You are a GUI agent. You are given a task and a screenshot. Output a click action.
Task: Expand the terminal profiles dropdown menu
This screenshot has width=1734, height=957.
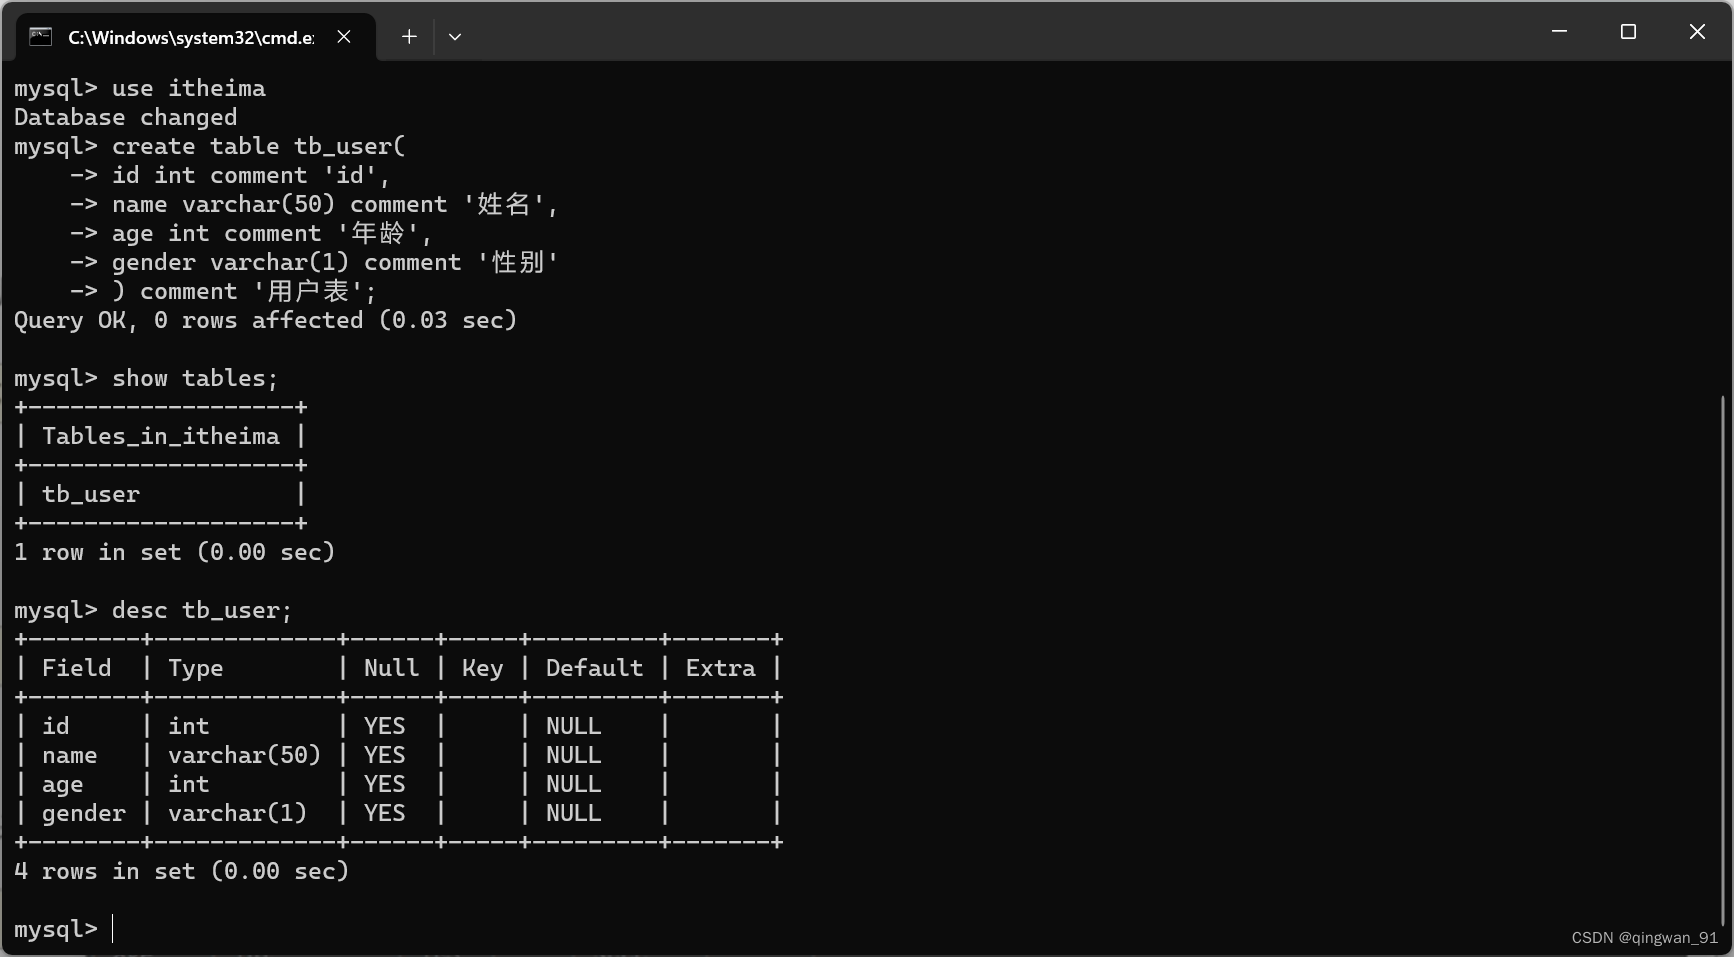tap(455, 36)
